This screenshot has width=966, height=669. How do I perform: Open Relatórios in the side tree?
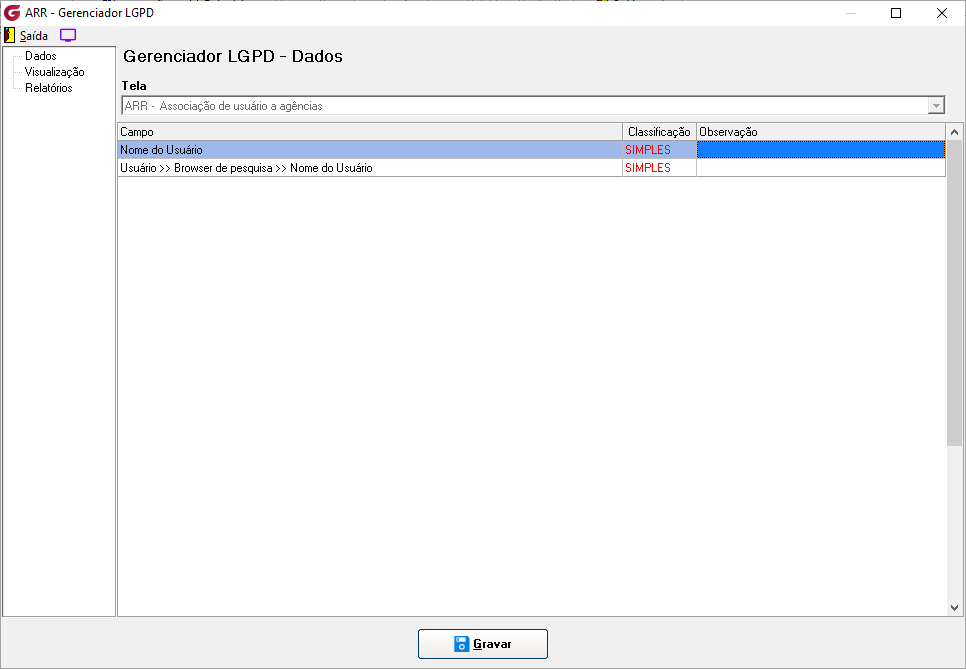(49, 88)
